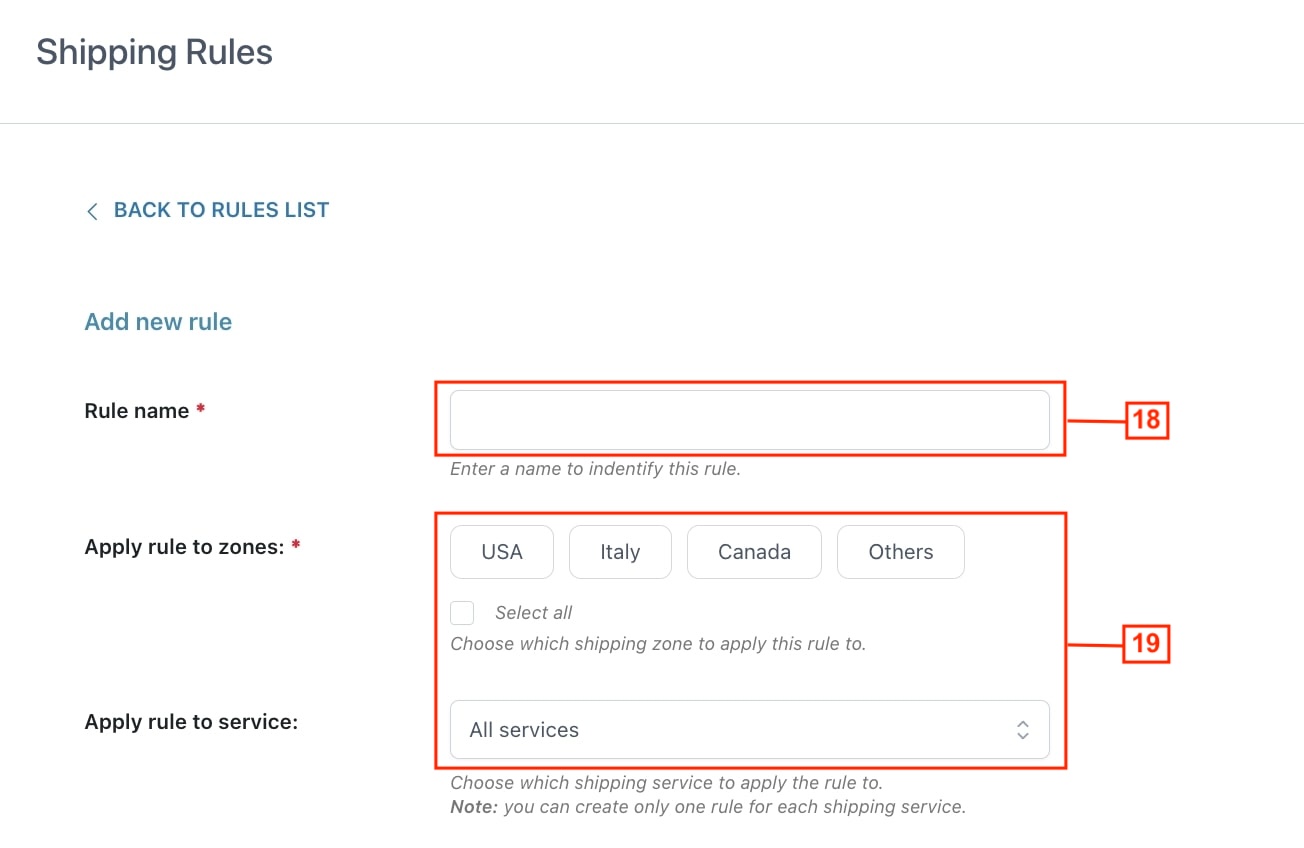Click the Select all label text
Viewport: 1304px width, 848px height.
pyautogui.click(x=534, y=613)
